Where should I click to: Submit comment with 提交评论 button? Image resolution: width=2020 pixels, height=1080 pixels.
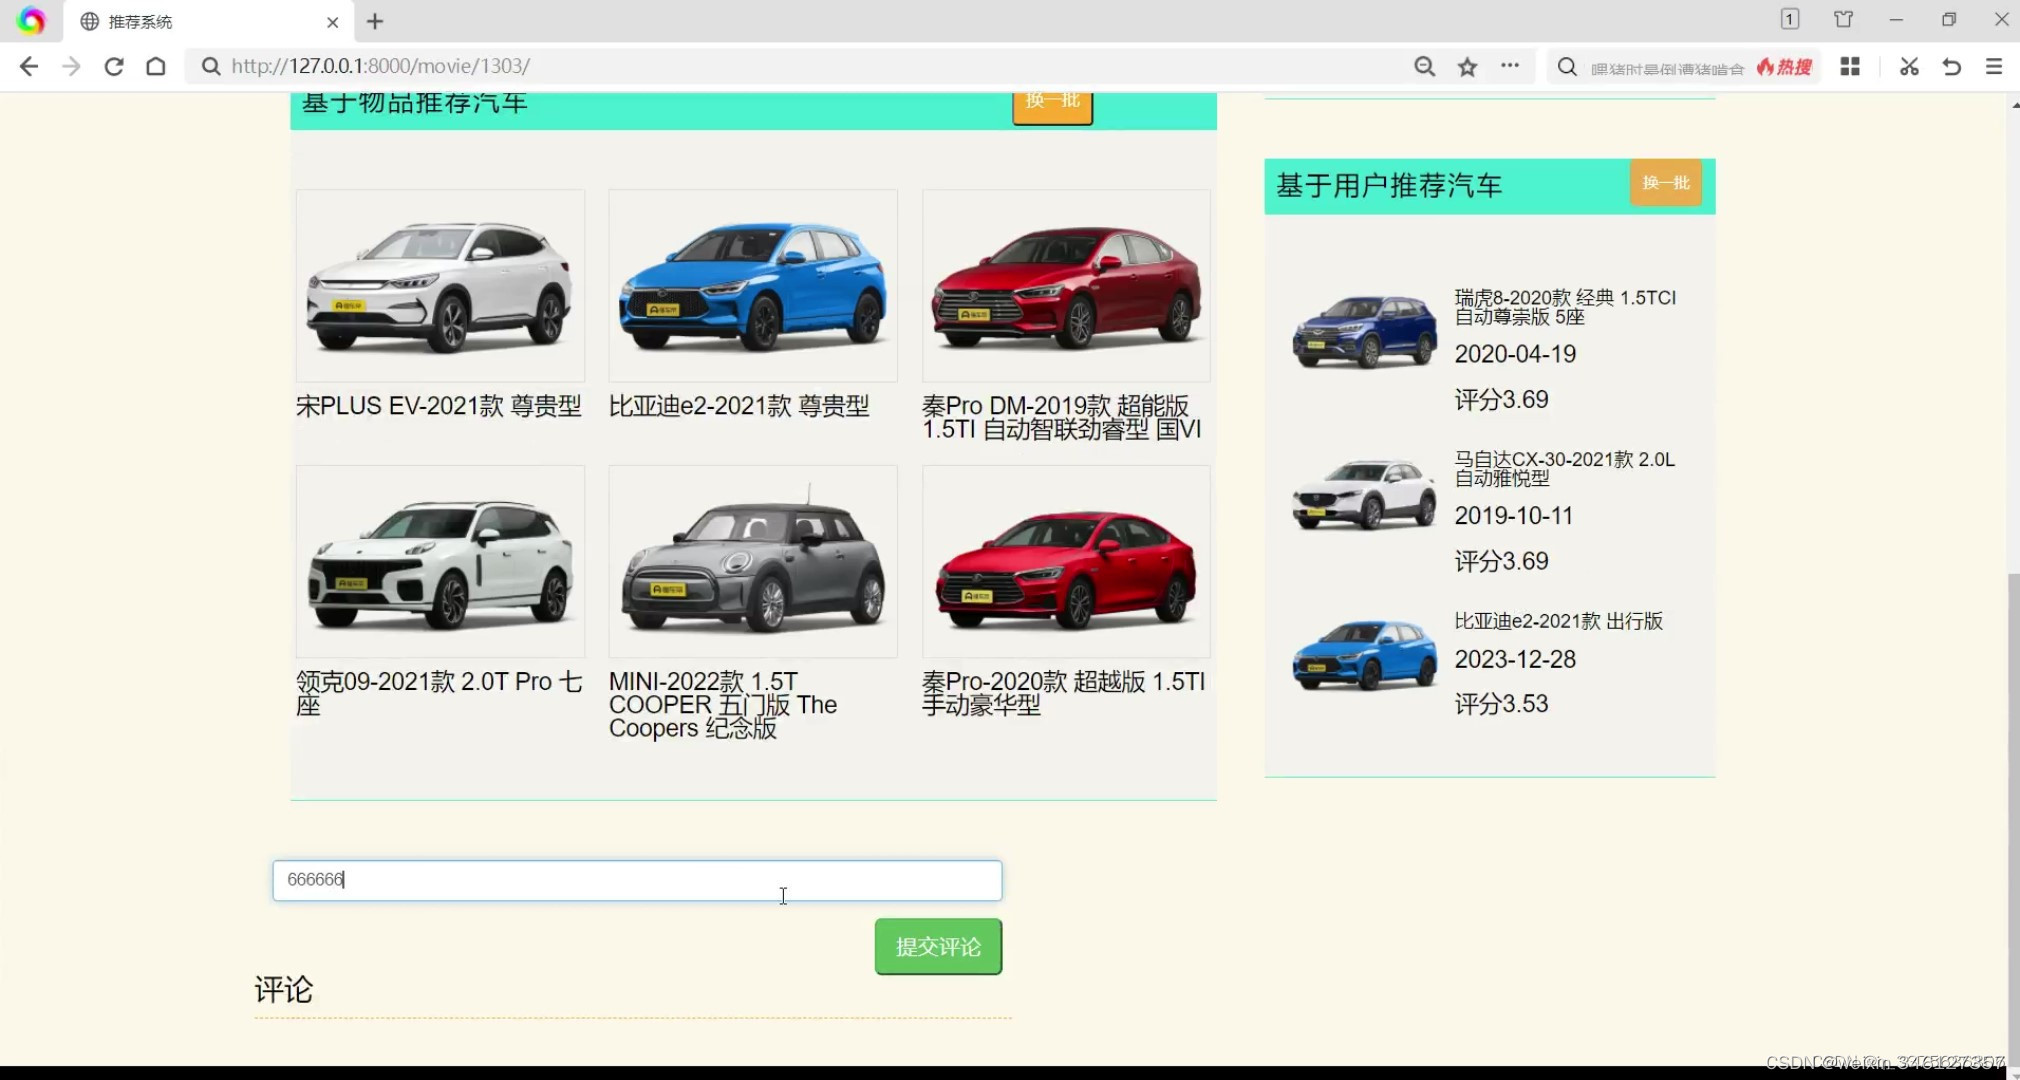pos(937,946)
